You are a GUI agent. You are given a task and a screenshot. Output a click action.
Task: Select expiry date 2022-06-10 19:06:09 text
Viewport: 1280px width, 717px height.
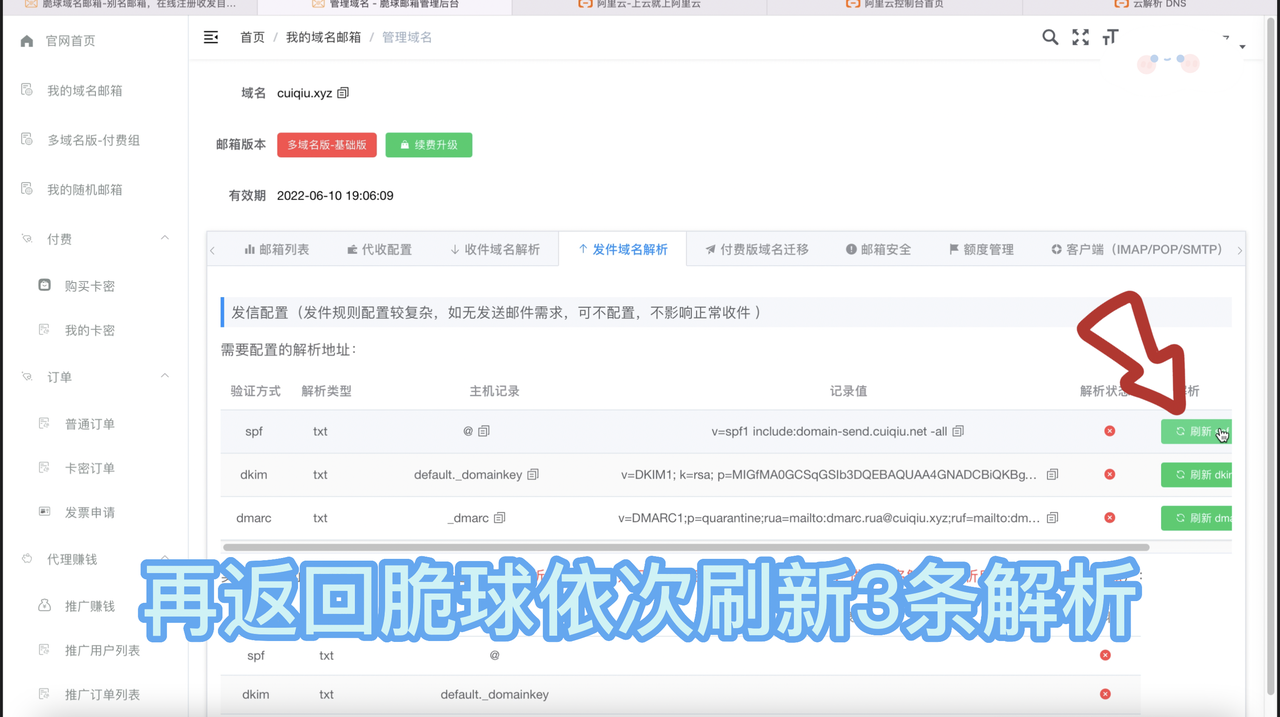[335, 196]
